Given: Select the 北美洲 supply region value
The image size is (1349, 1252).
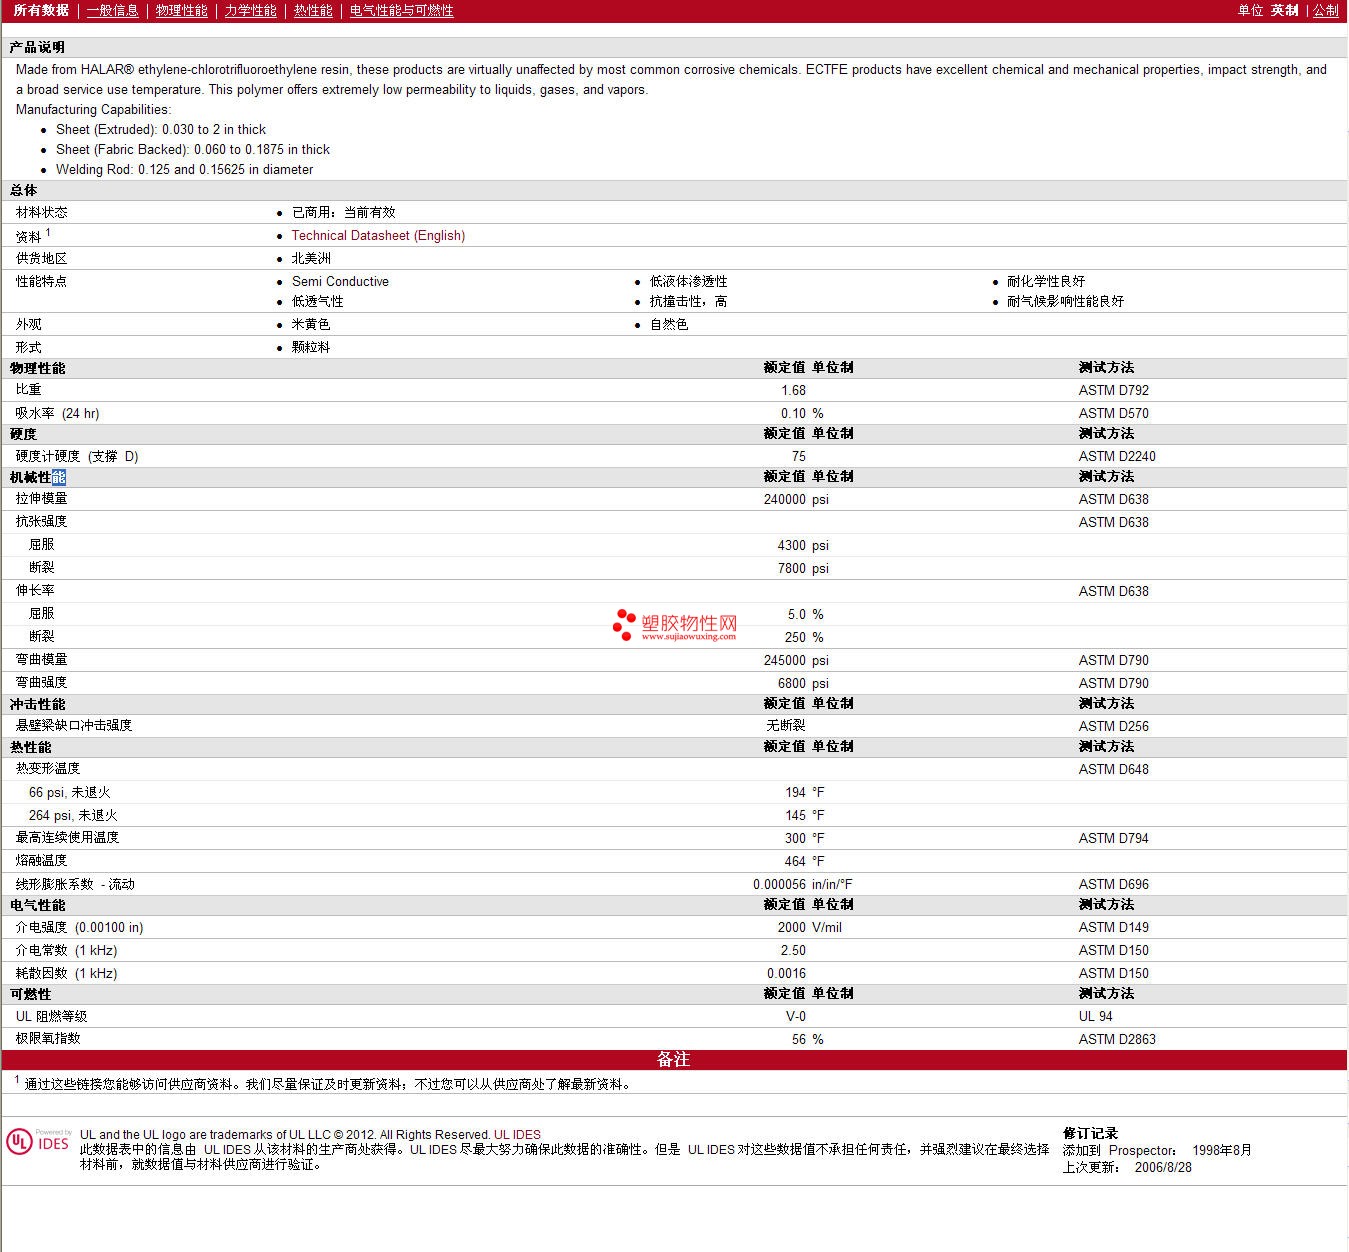Looking at the screenshot, I should point(311,258).
